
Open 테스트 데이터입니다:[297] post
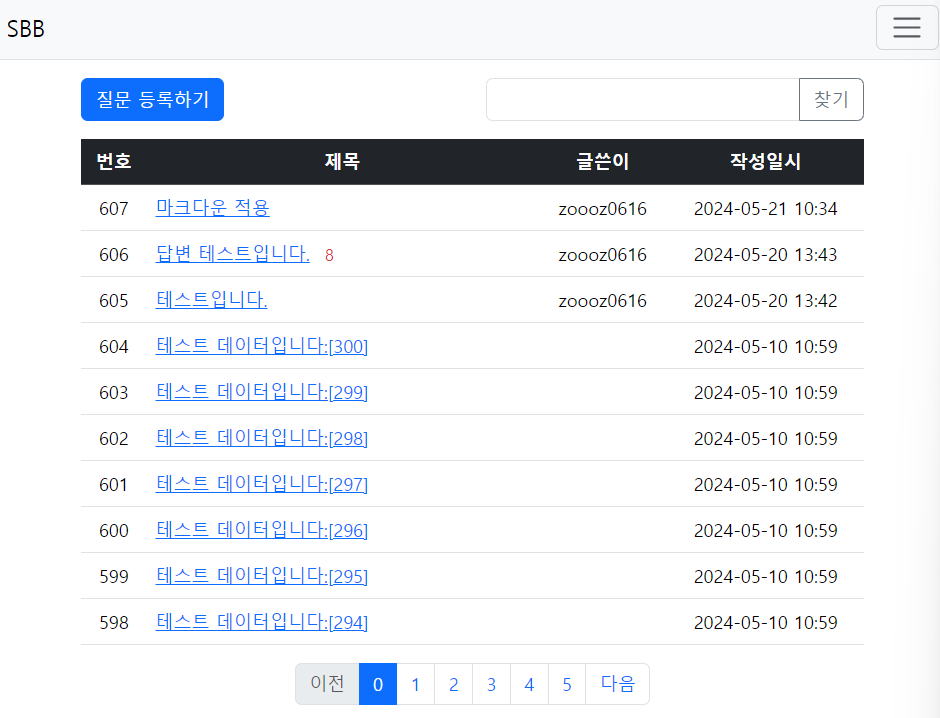tap(261, 484)
